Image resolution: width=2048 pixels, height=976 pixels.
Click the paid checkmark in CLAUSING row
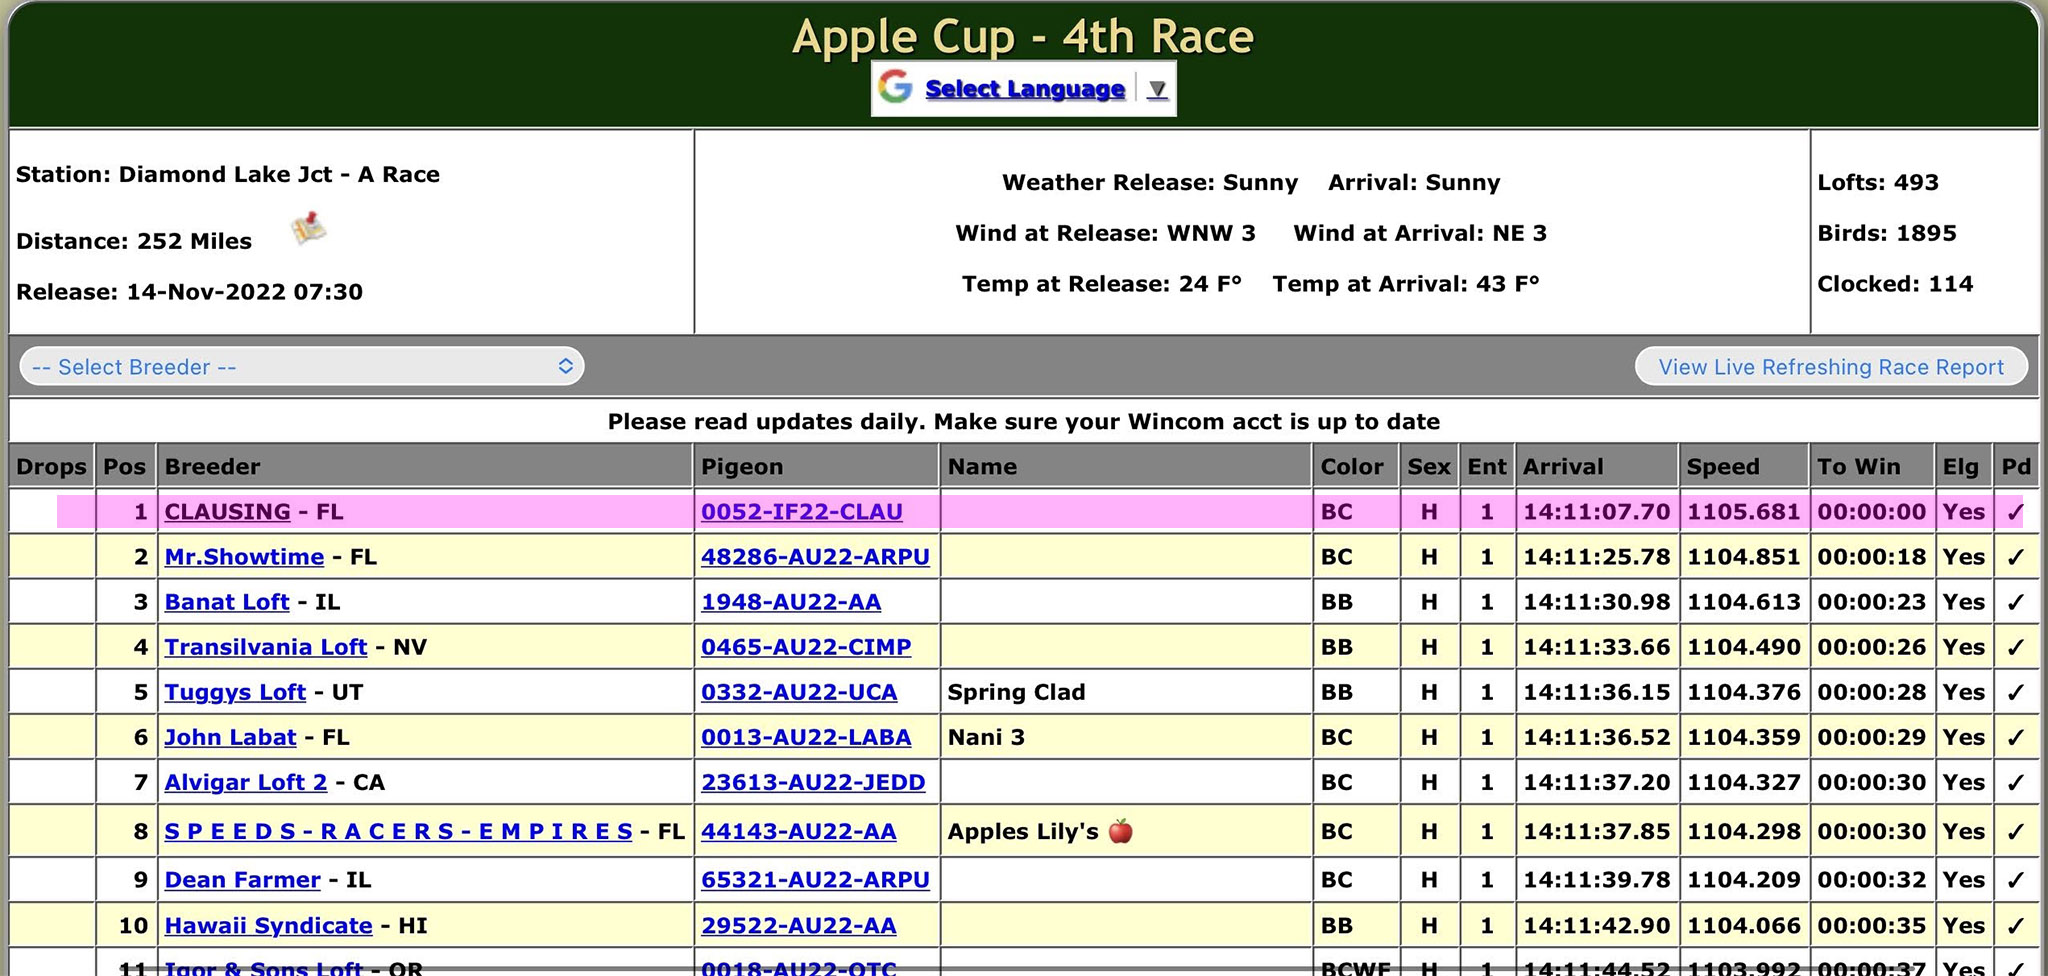(x=2015, y=512)
